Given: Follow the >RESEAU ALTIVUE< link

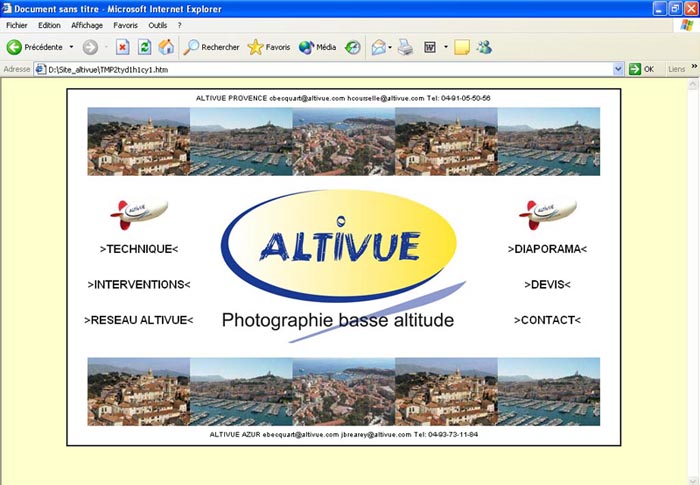Looking at the screenshot, I should tap(139, 320).
